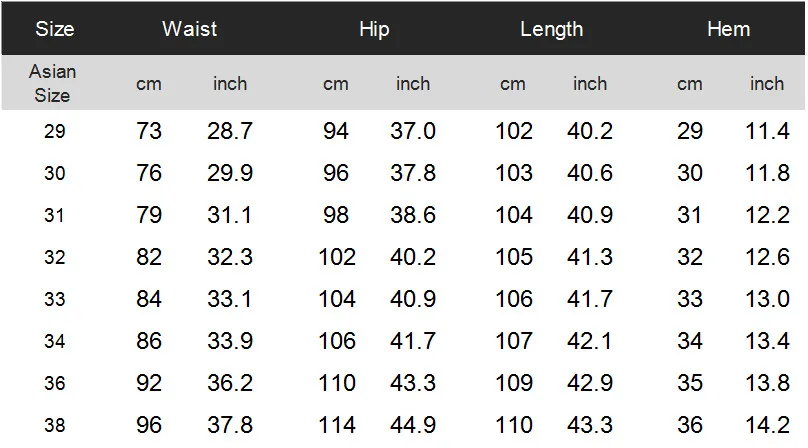Select size 30 row label
Viewport: 808px width, 448px height.
54,173
